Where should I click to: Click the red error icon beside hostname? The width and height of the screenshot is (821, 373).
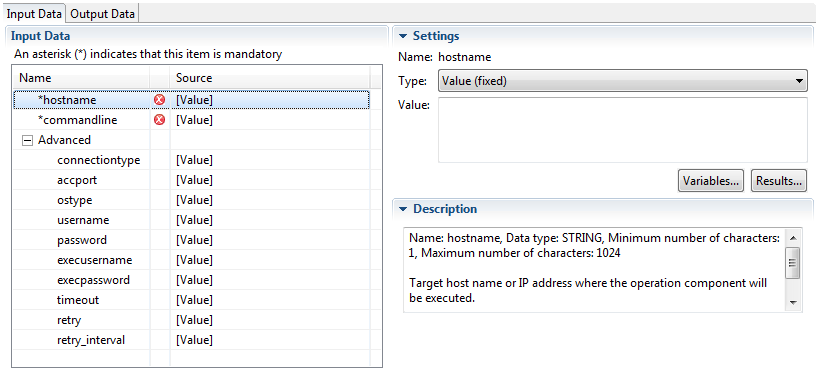(160, 100)
